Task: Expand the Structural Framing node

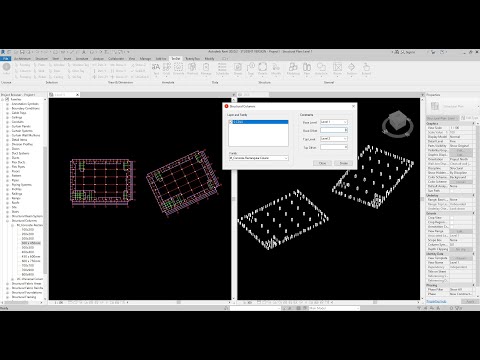Action: click(8, 297)
